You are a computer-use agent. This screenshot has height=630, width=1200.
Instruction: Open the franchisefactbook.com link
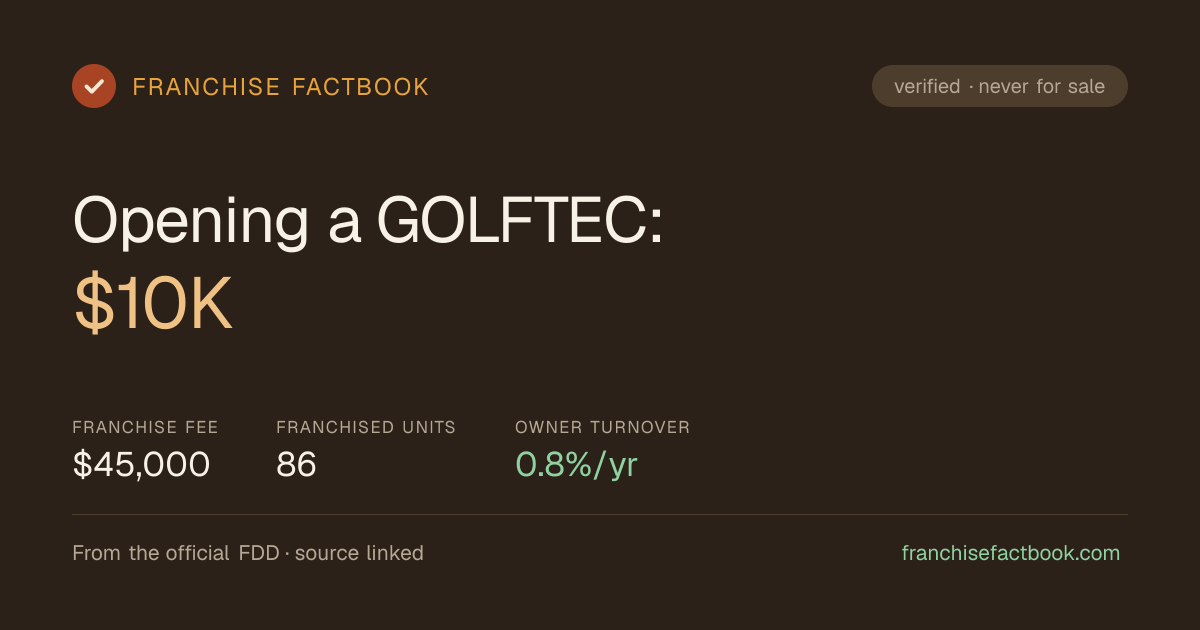point(1011,553)
